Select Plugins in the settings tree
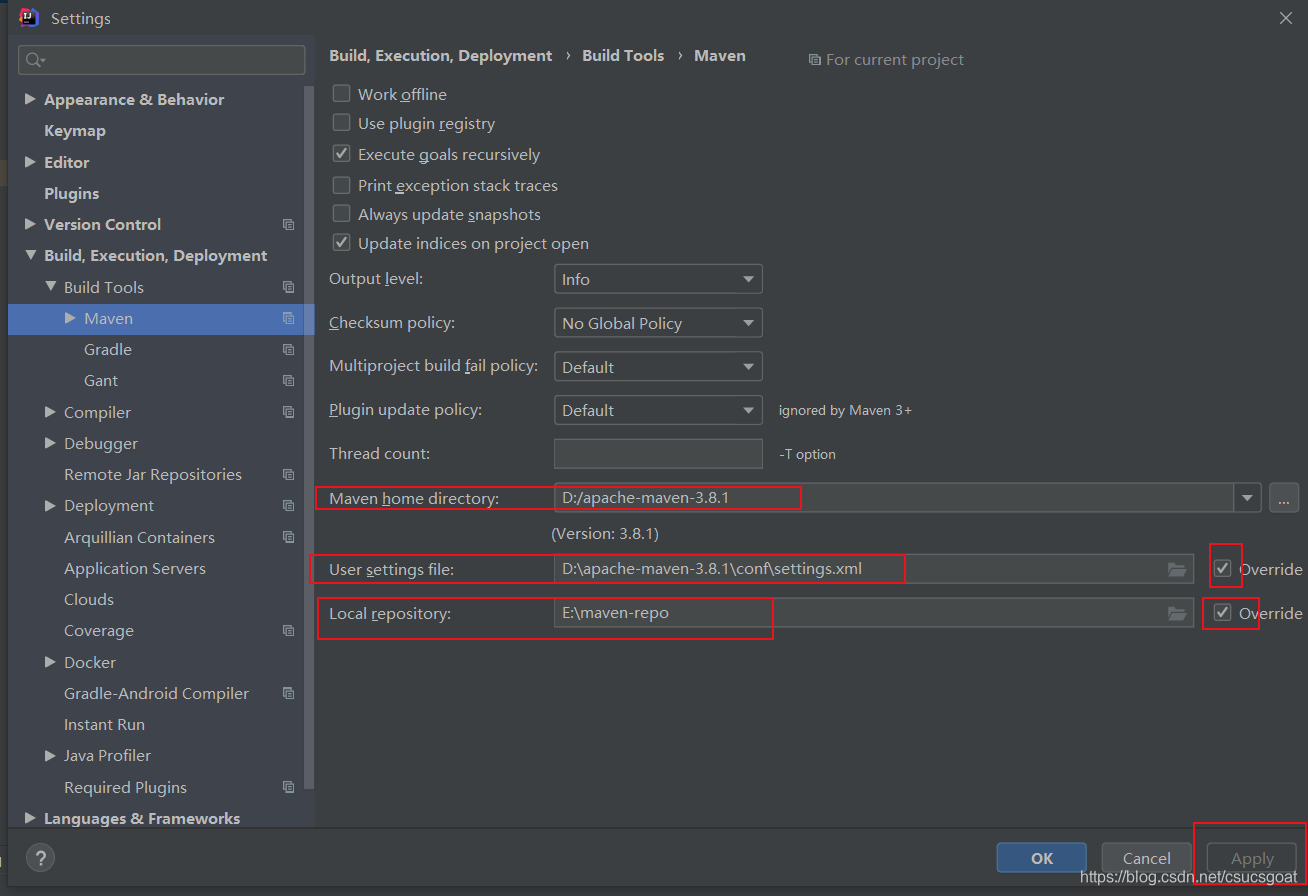 pos(72,194)
